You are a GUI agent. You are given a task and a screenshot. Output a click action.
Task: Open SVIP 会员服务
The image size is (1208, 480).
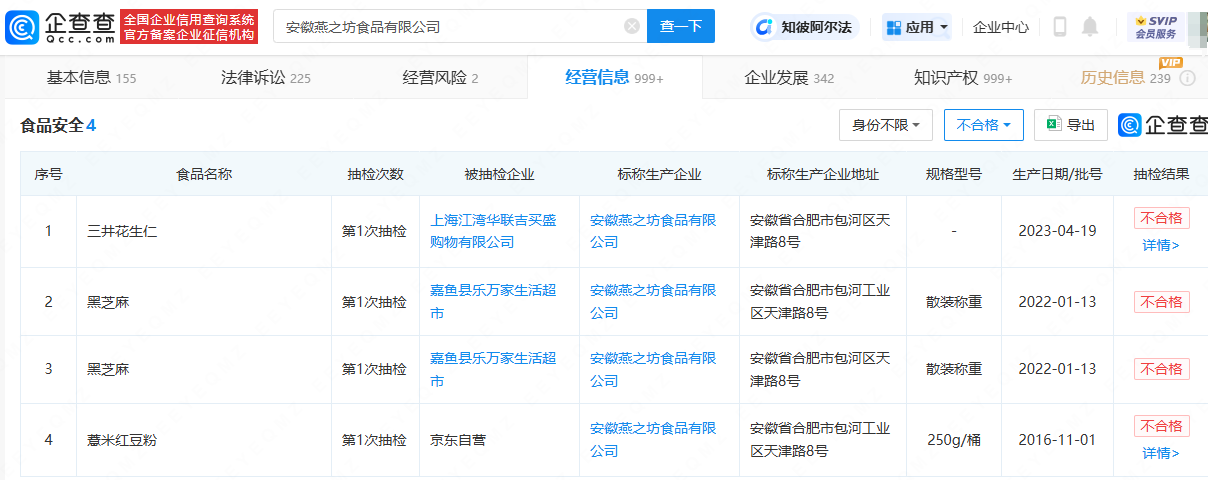click(x=1155, y=27)
